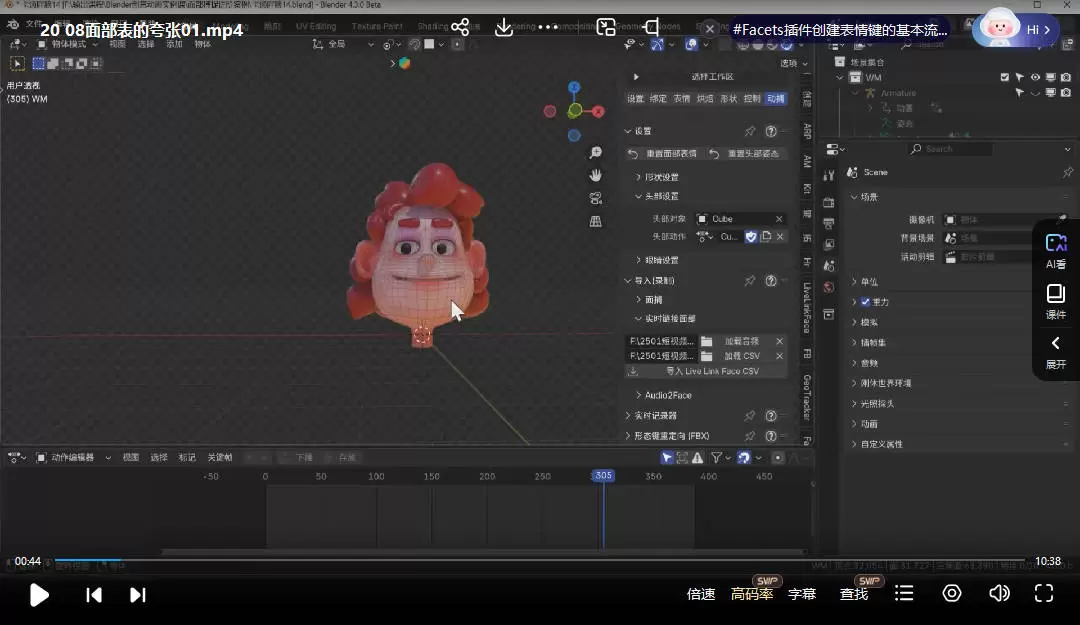Image resolution: width=1080 pixels, height=625 pixels.
Task: Switch to the 烘焙 tab
Action: click(x=705, y=99)
